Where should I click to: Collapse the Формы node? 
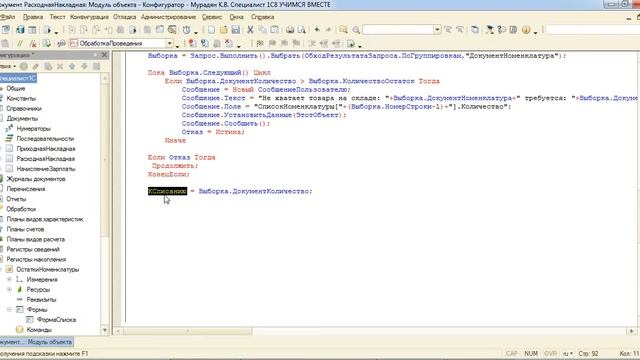[9, 310]
